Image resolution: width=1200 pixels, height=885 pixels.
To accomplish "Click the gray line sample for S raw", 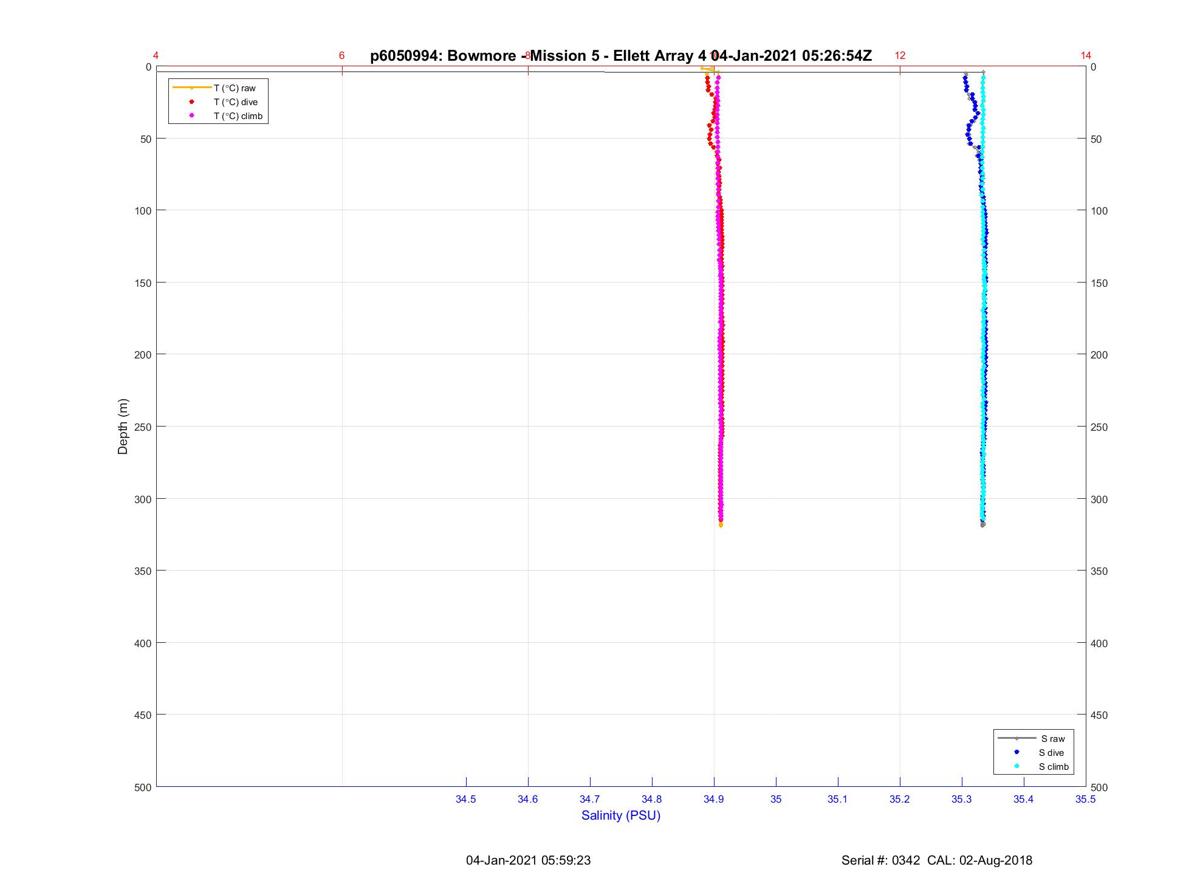I will pyautogui.click(x=1017, y=738).
